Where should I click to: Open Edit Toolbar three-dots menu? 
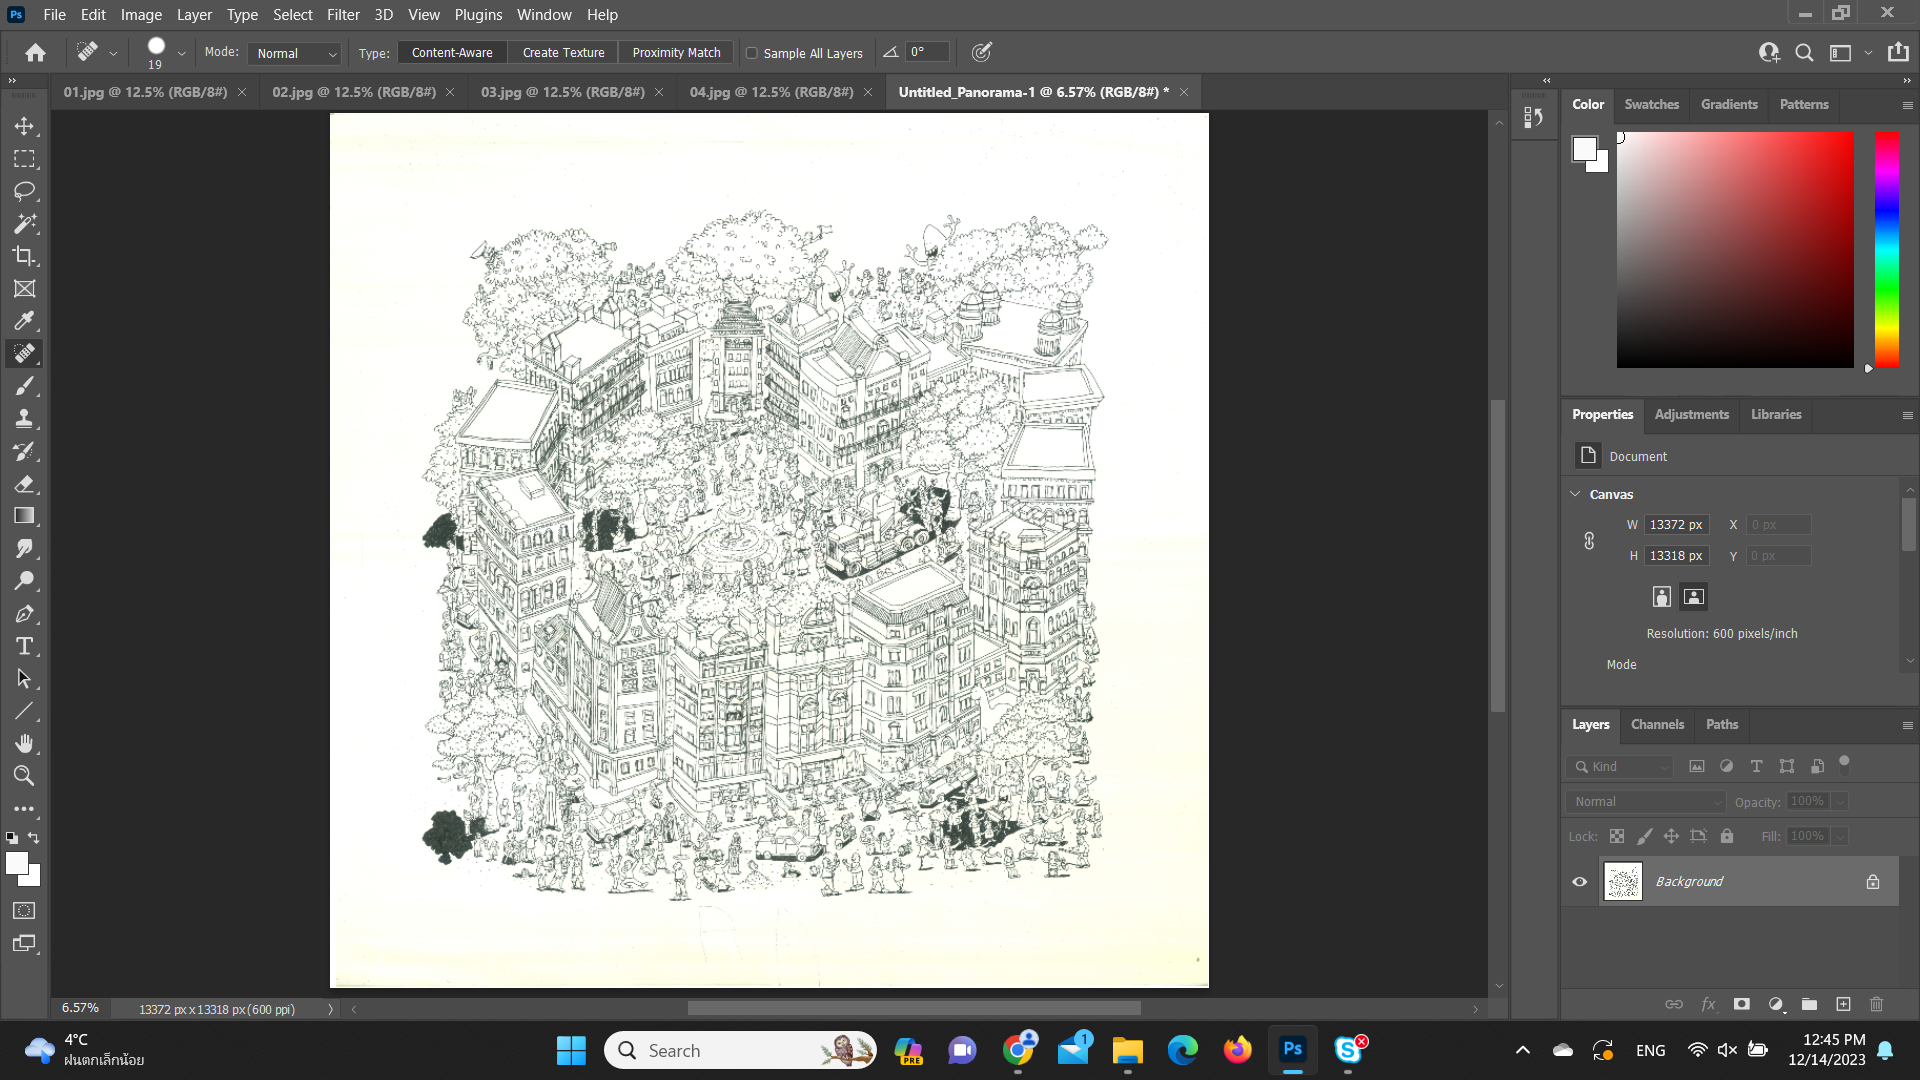(x=24, y=808)
